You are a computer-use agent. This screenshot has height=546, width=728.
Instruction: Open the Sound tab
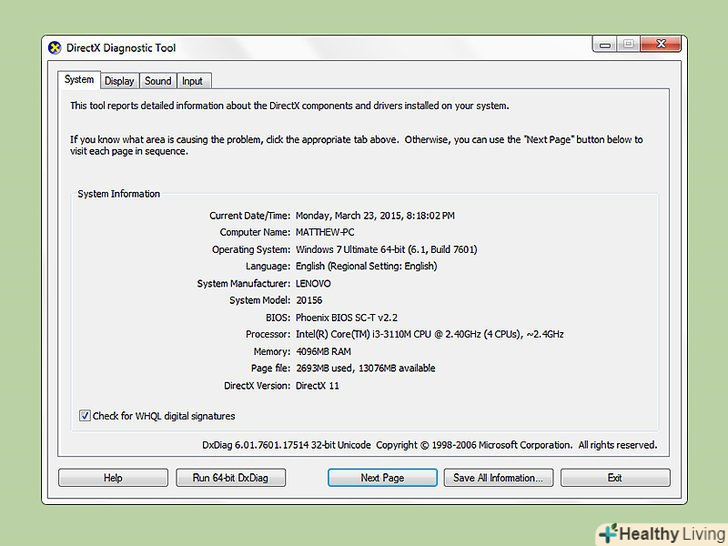pos(158,81)
